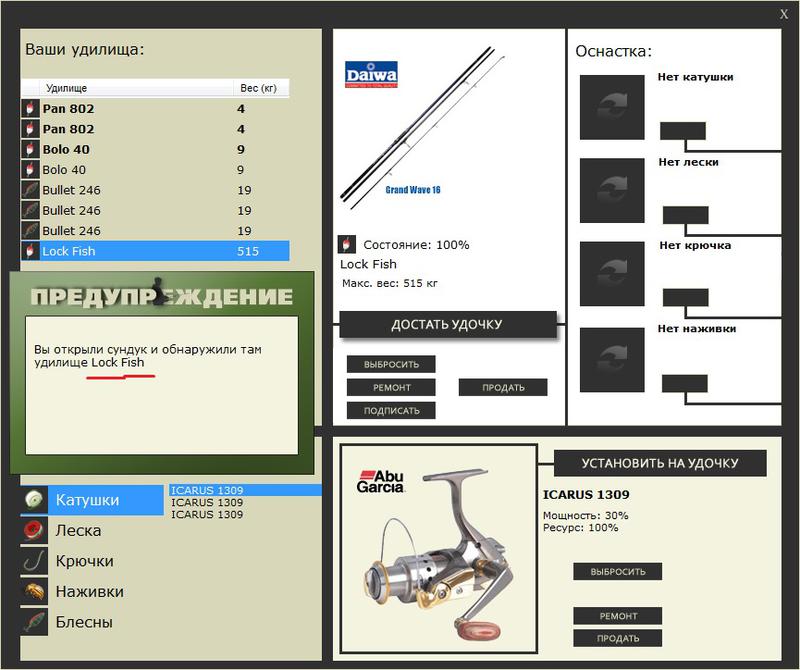Click ВЫБРОСИТЬ for the ICARUS 1309 reel
800x670 pixels.
tap(618, 572)
